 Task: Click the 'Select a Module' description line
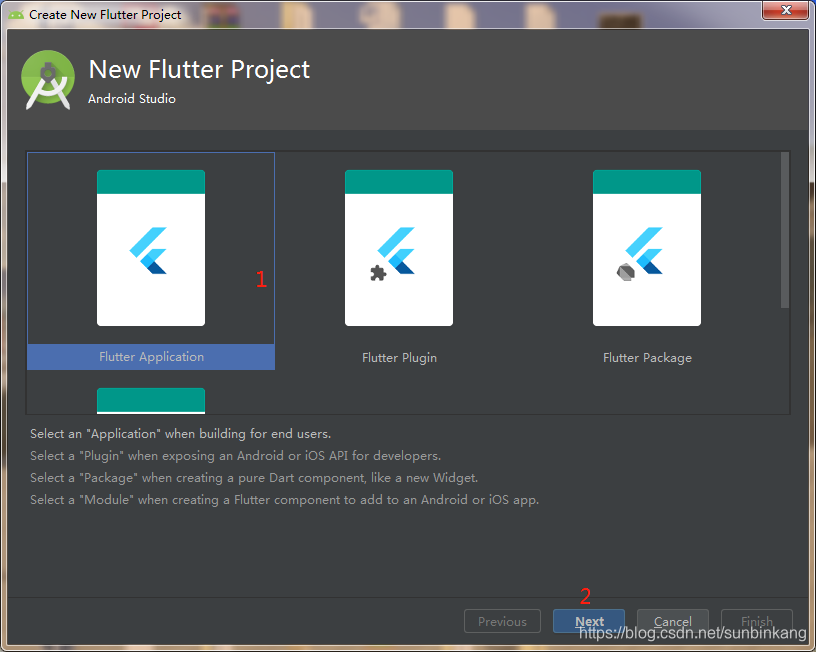click(285, 500)
